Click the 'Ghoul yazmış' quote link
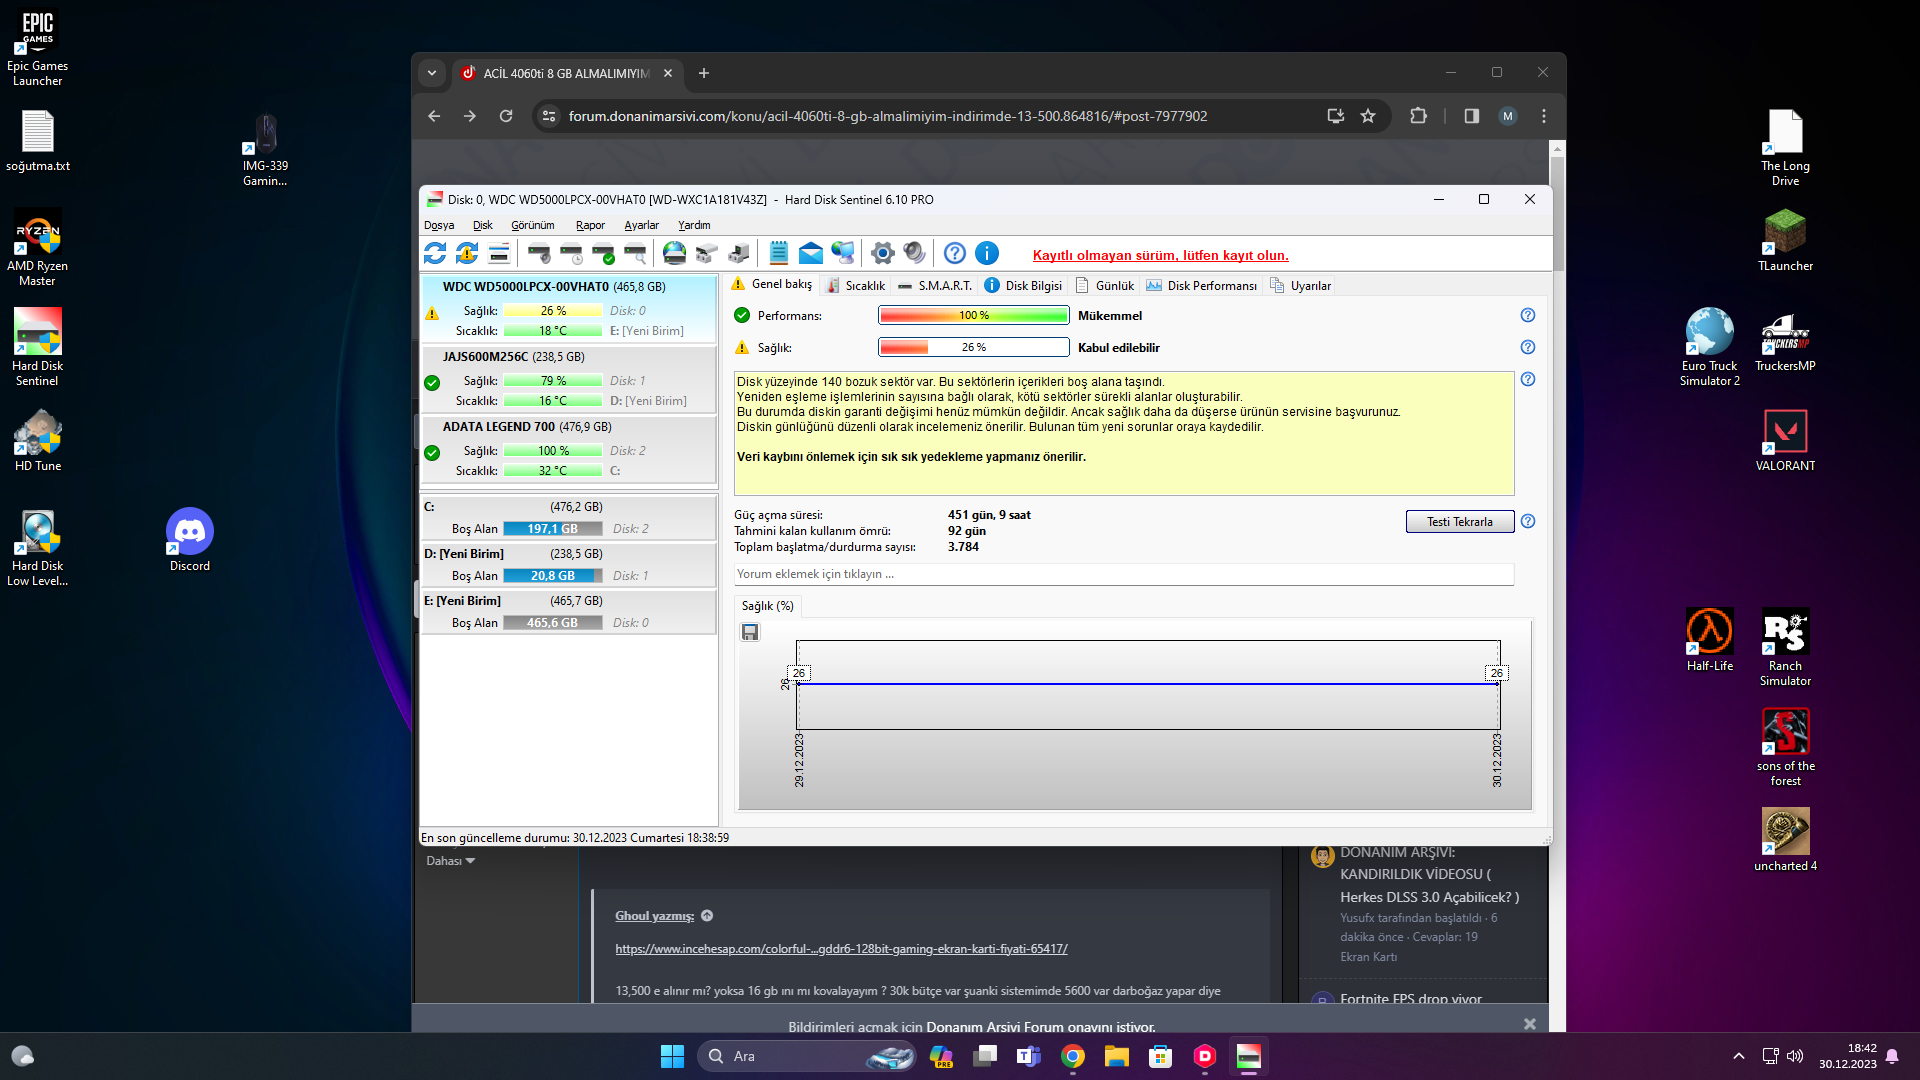1920x1080 pixels. 655,916
